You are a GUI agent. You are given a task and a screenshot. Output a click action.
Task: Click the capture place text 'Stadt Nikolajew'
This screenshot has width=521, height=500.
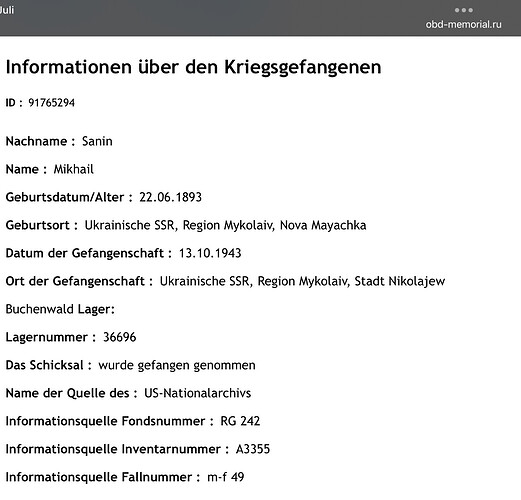pos(400,281)
